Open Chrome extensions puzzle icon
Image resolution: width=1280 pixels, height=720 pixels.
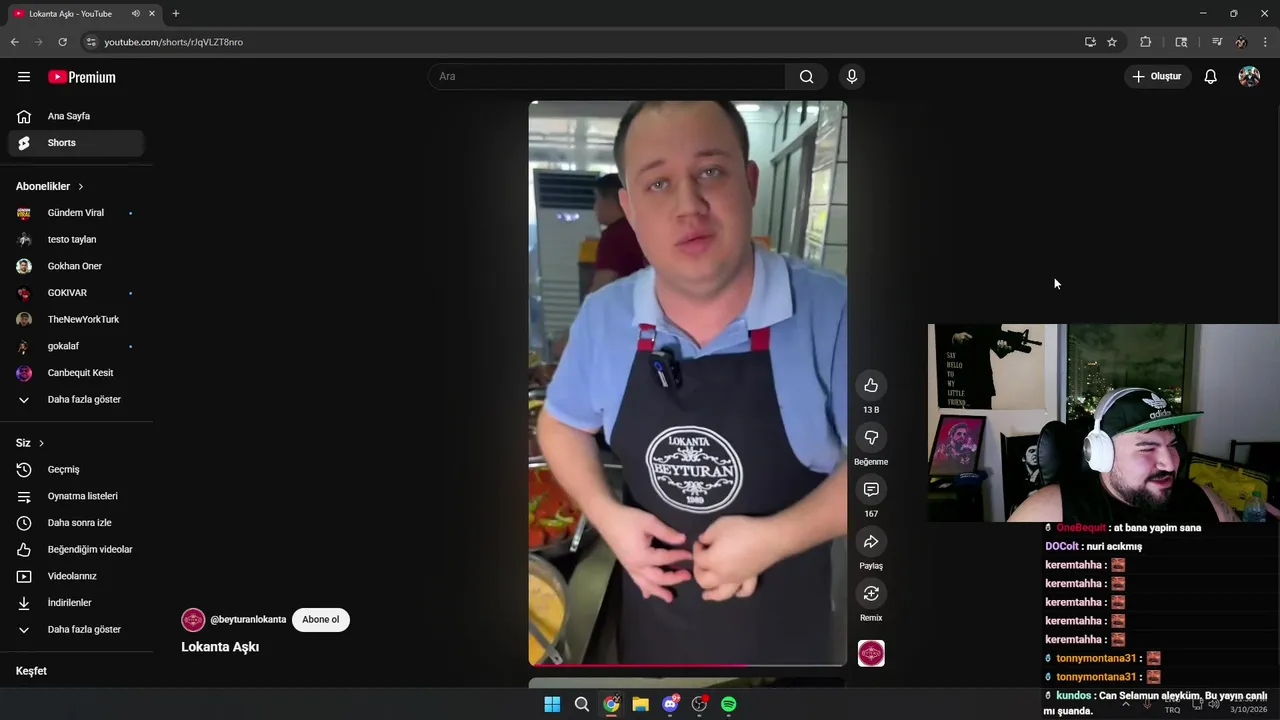(x=1146, y=42)
